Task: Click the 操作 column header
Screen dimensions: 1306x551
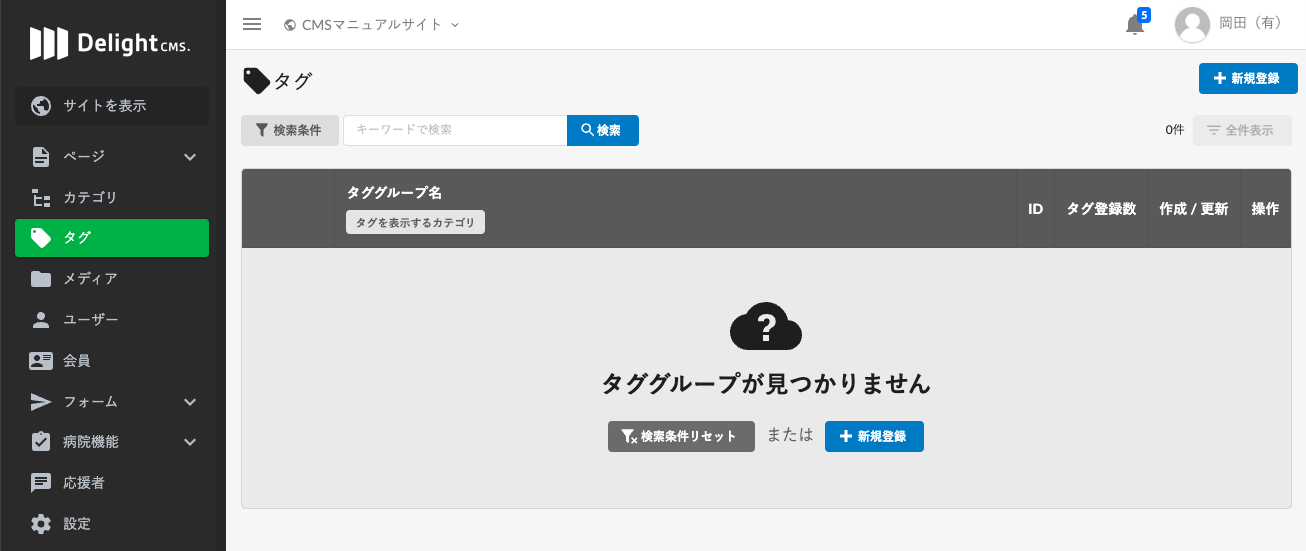Action: pos(1265,209)
